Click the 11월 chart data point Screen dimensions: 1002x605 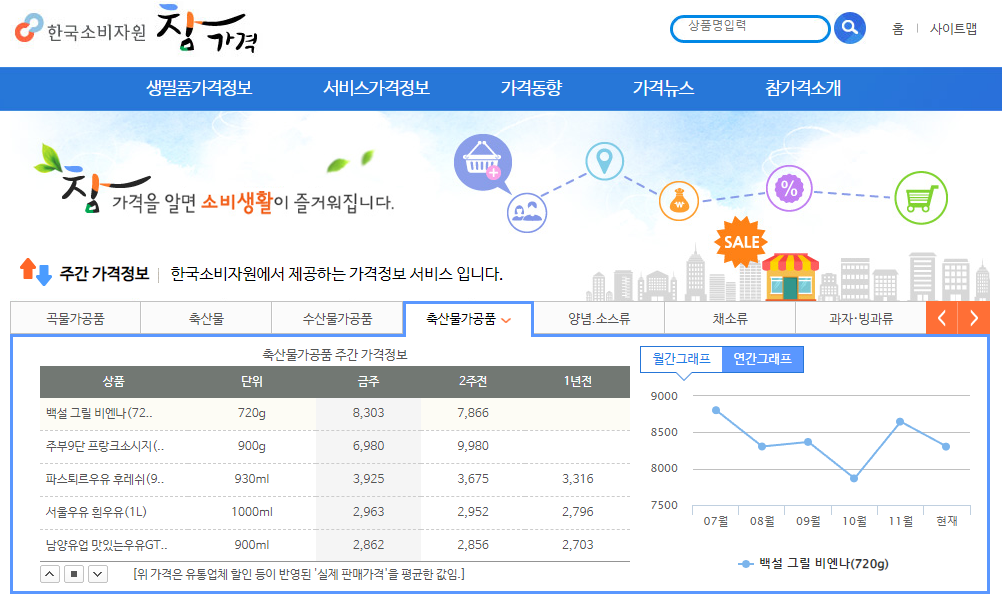click(x=900, y=422)
